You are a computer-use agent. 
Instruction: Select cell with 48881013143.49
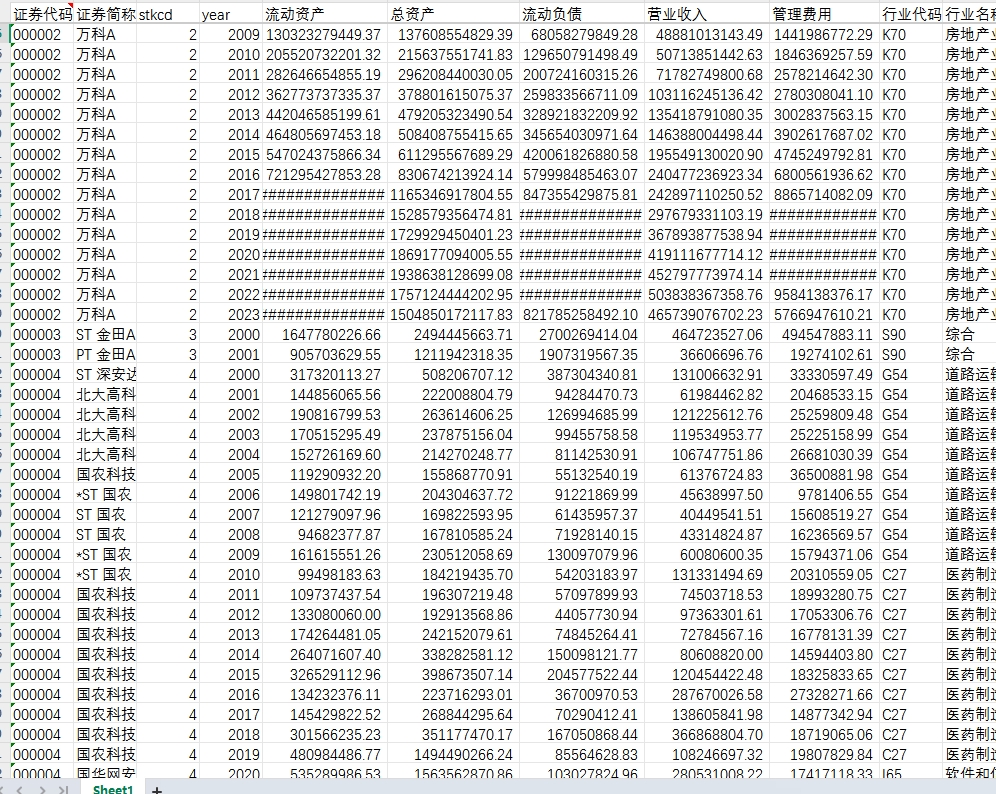point(707,35)
